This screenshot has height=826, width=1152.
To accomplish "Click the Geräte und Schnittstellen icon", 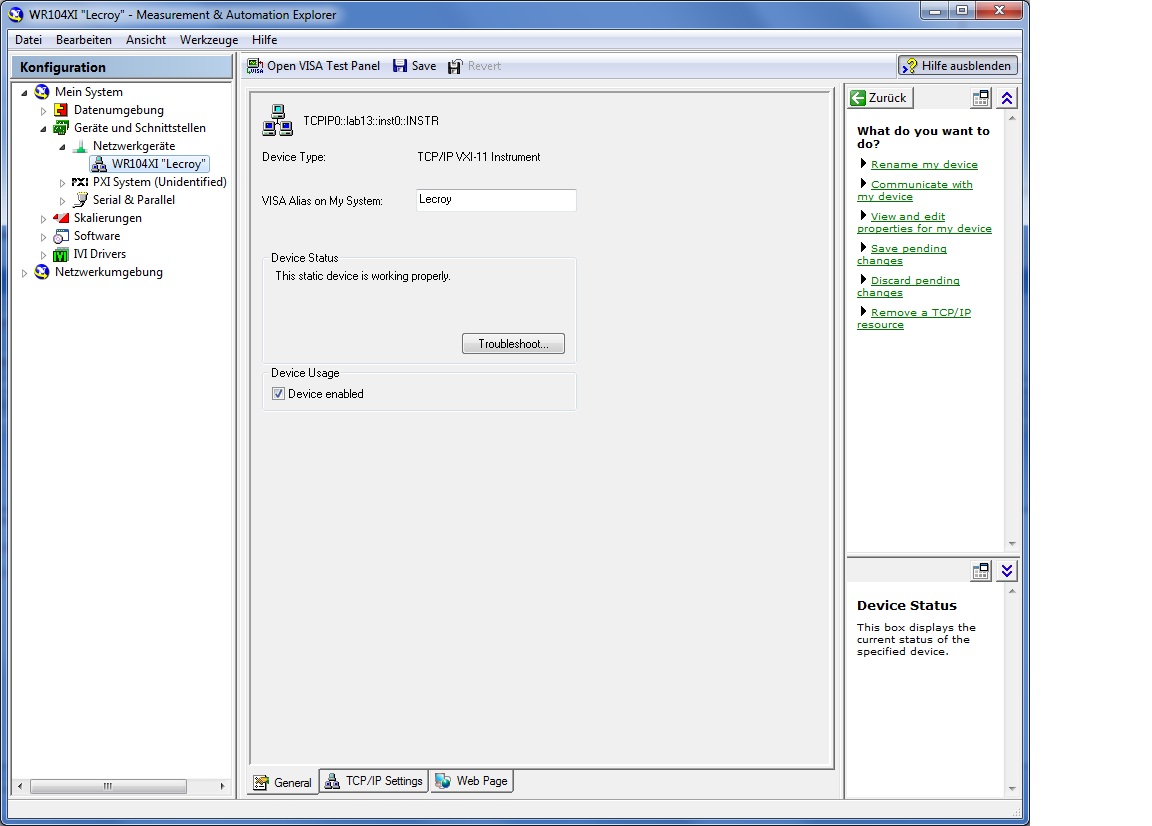I will [61, 128].
